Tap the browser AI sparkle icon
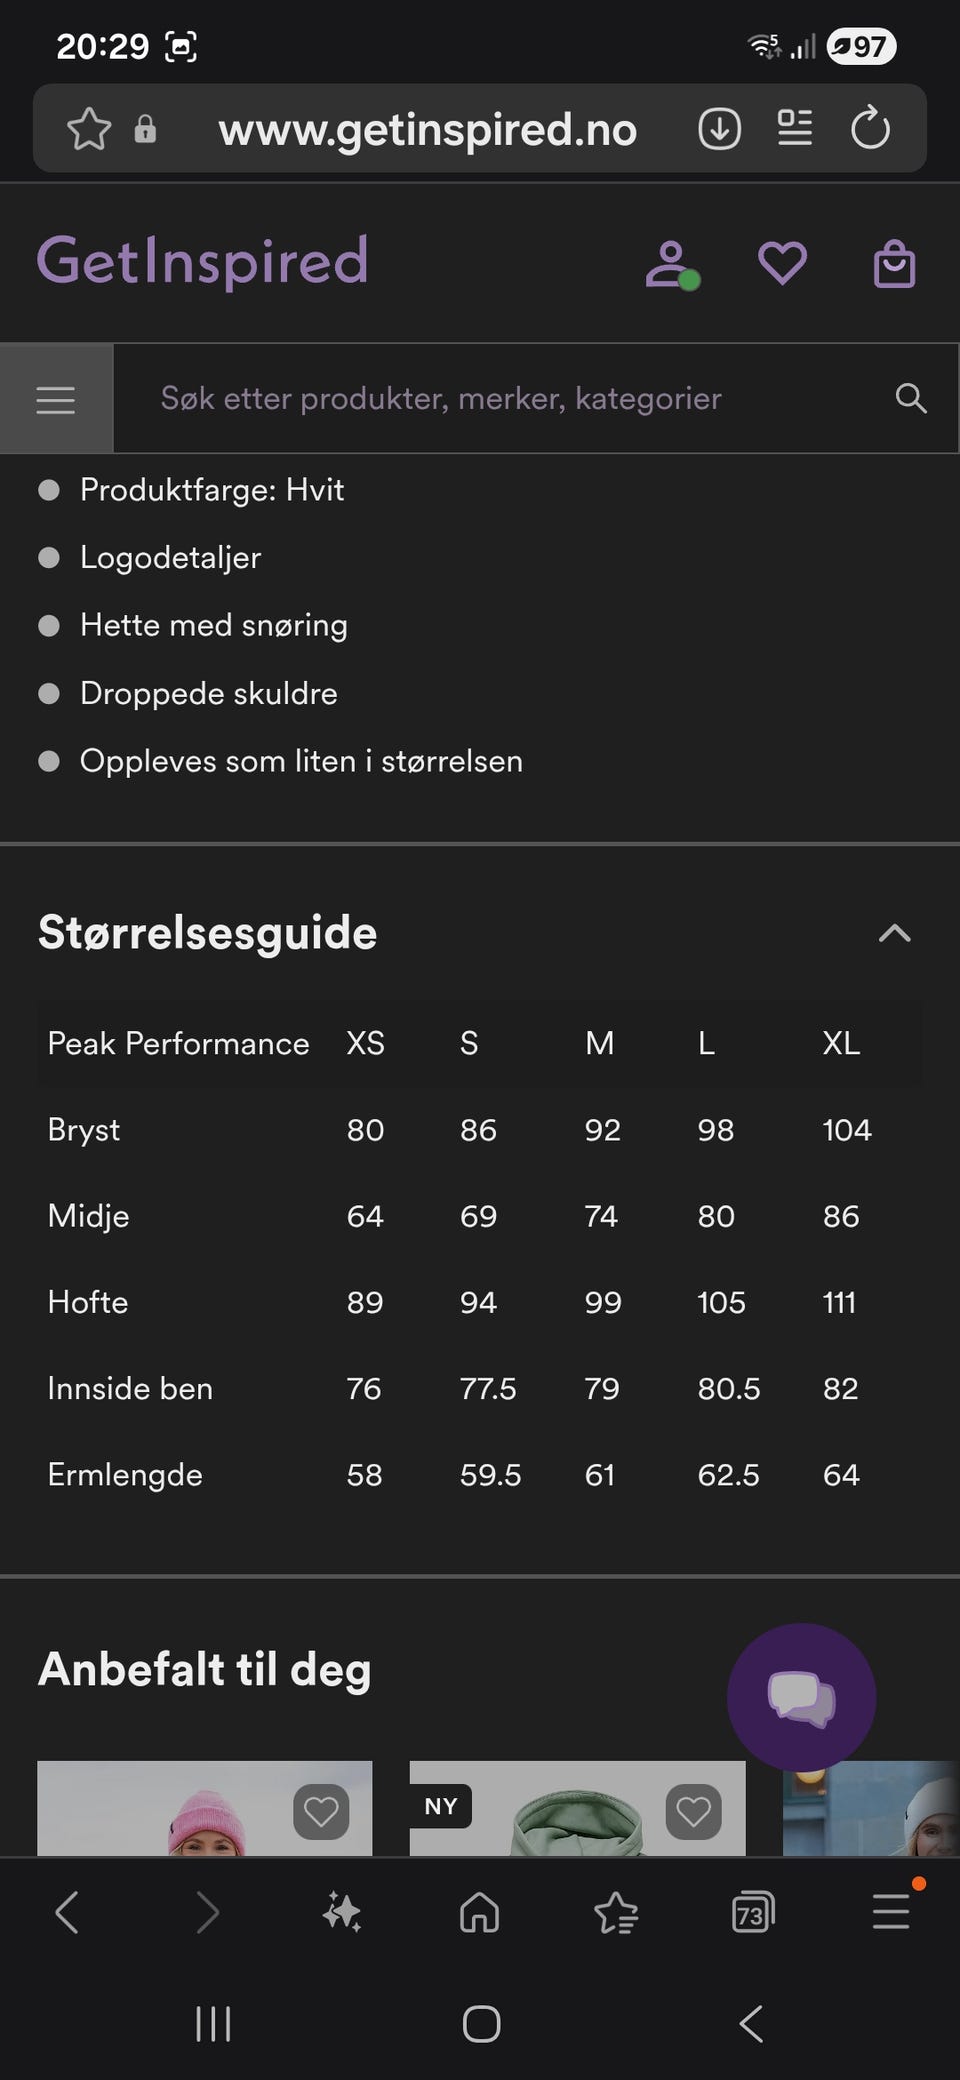The height and width of the screenshot is (2080, 960). click(x=342, y=1912)
